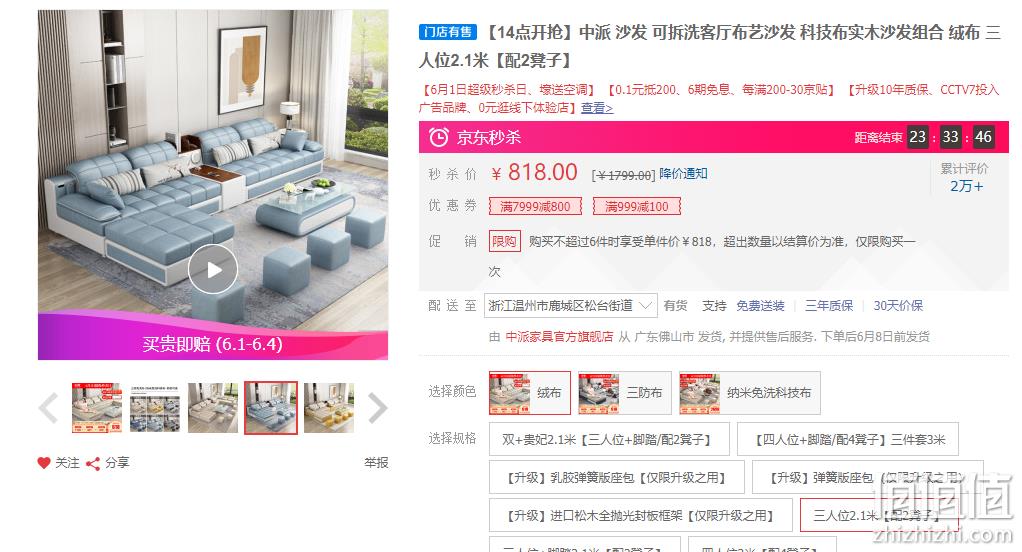Image resolution: width=1022 pixels, height=552 pixels.
Task: Click the 分享 share icon
Action: tap(93, 463)
